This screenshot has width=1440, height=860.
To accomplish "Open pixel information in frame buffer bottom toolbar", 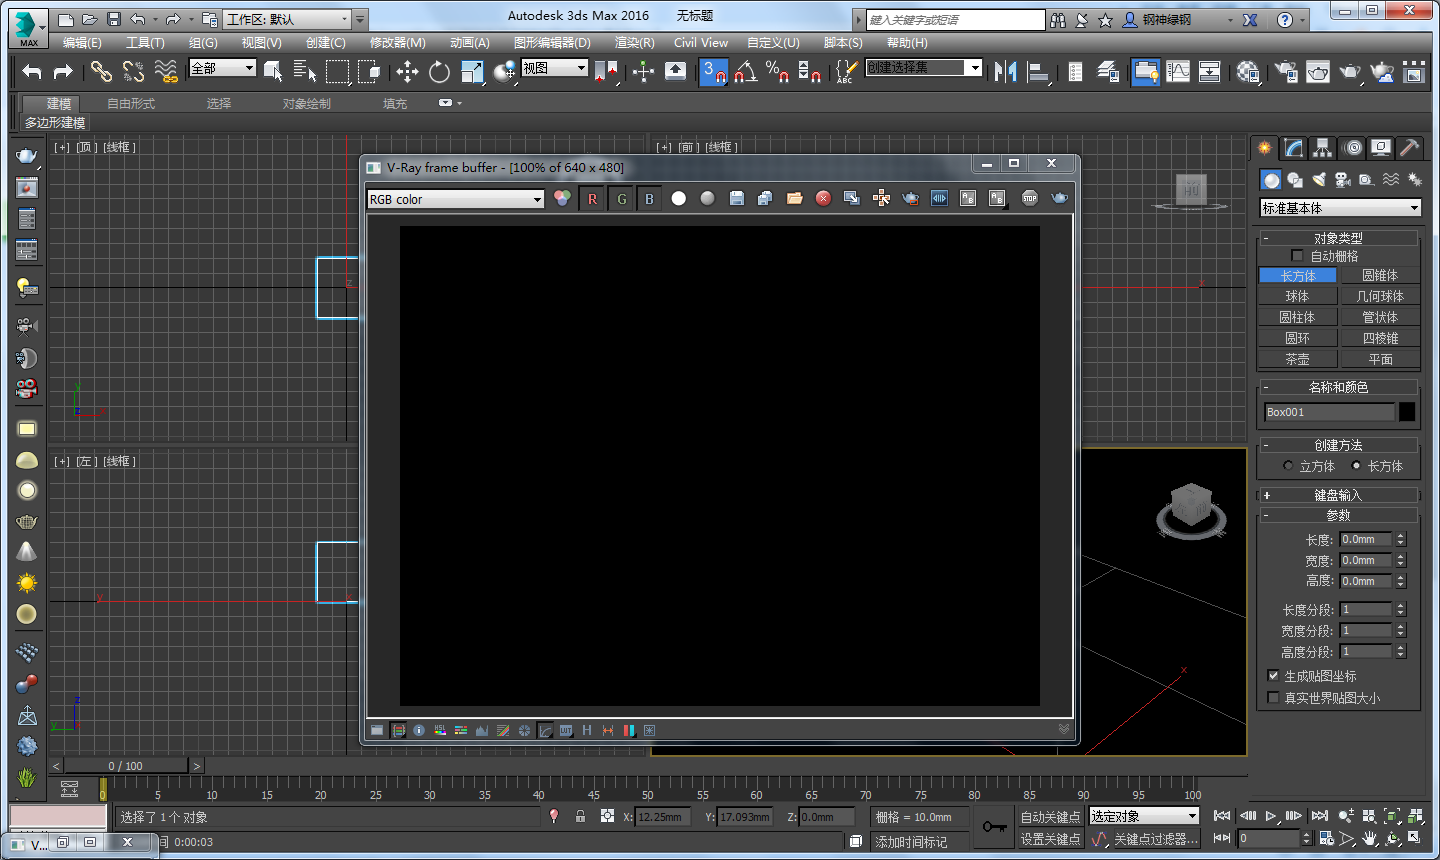I will [418, 730].
